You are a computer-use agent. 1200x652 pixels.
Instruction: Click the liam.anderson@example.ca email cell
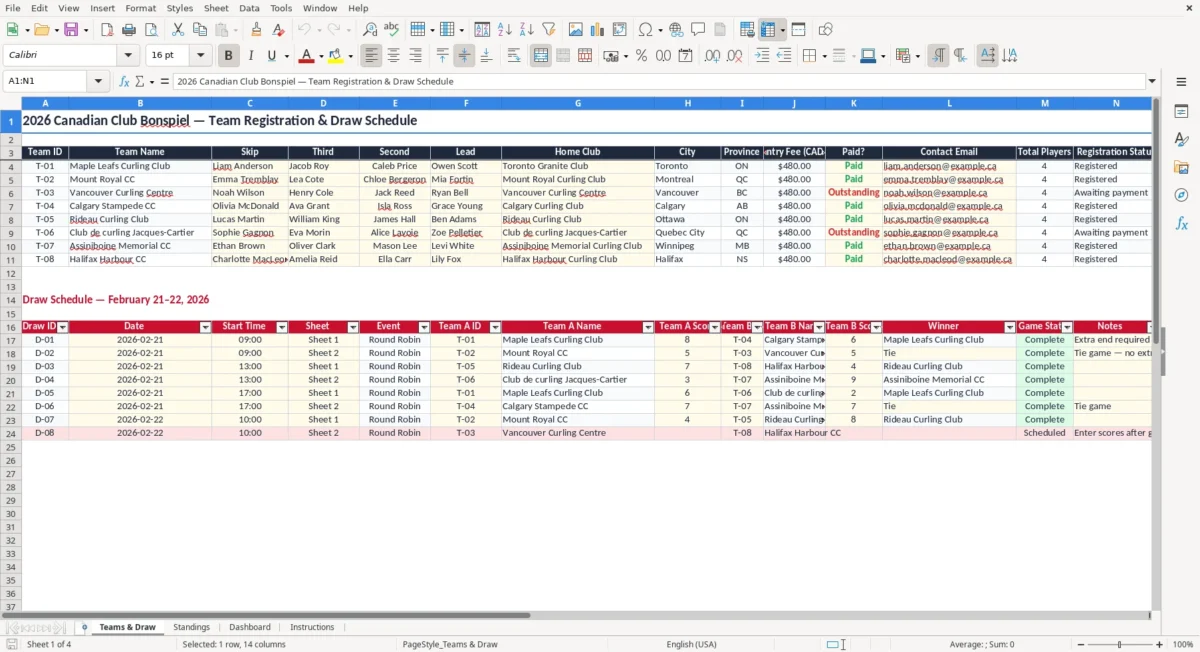coord(949,166)
